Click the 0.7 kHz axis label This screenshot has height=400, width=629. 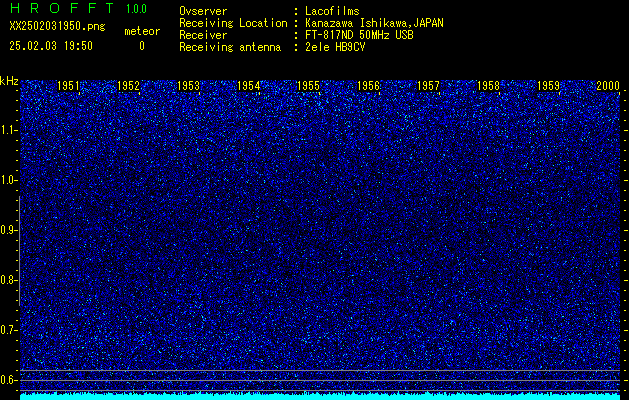pyautogui.click(x=8, y=330)
